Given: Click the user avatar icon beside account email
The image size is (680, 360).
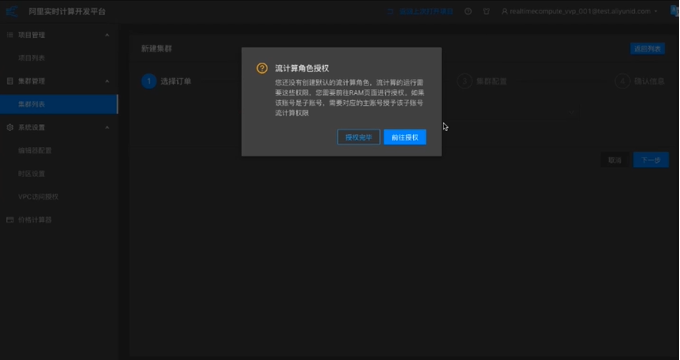Looking at the screenshot, I should pos(504,11).
